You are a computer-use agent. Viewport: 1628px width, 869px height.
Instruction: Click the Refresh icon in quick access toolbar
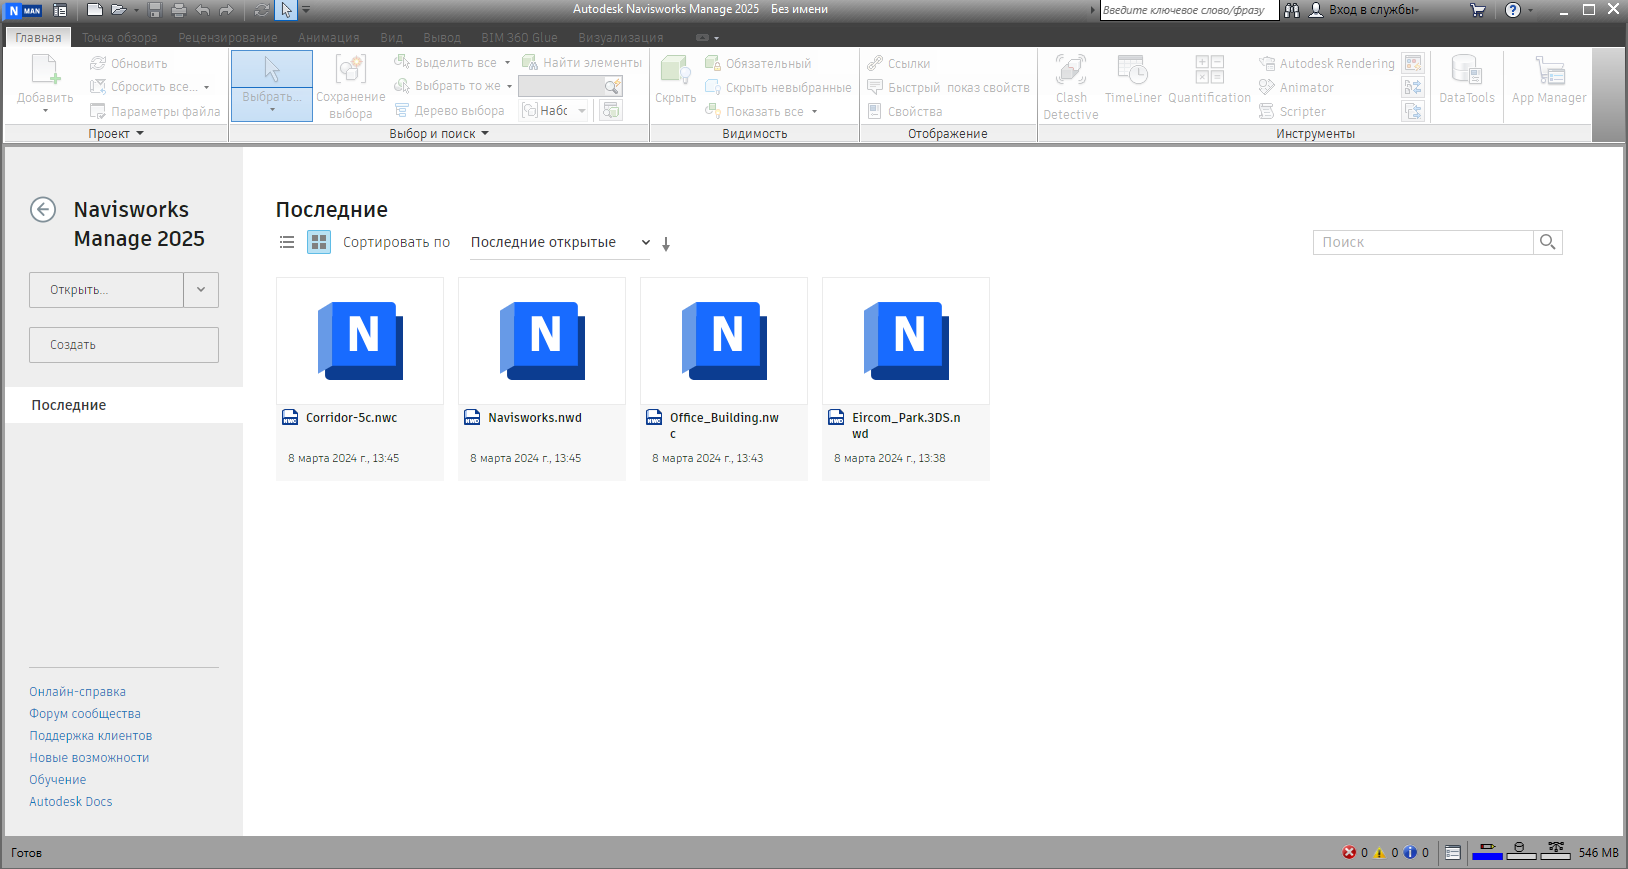point(262,10)
